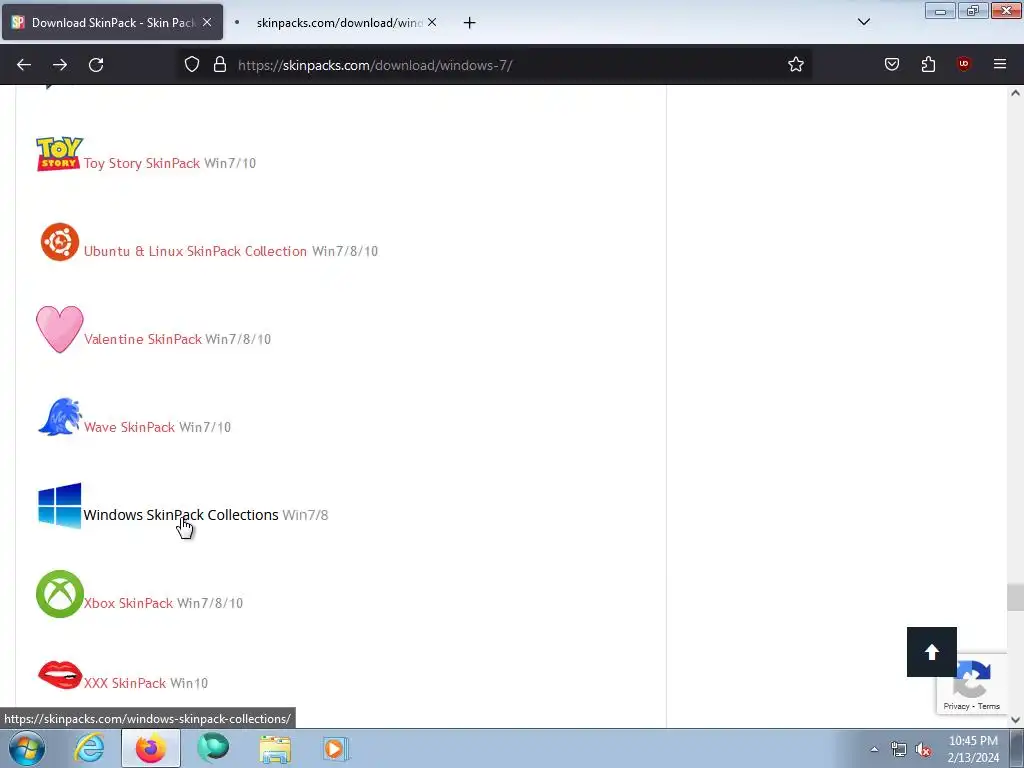Close the skinpacks.com/download tab
The height and width of the screenshot is (768, 1024).
pos(432,22)
